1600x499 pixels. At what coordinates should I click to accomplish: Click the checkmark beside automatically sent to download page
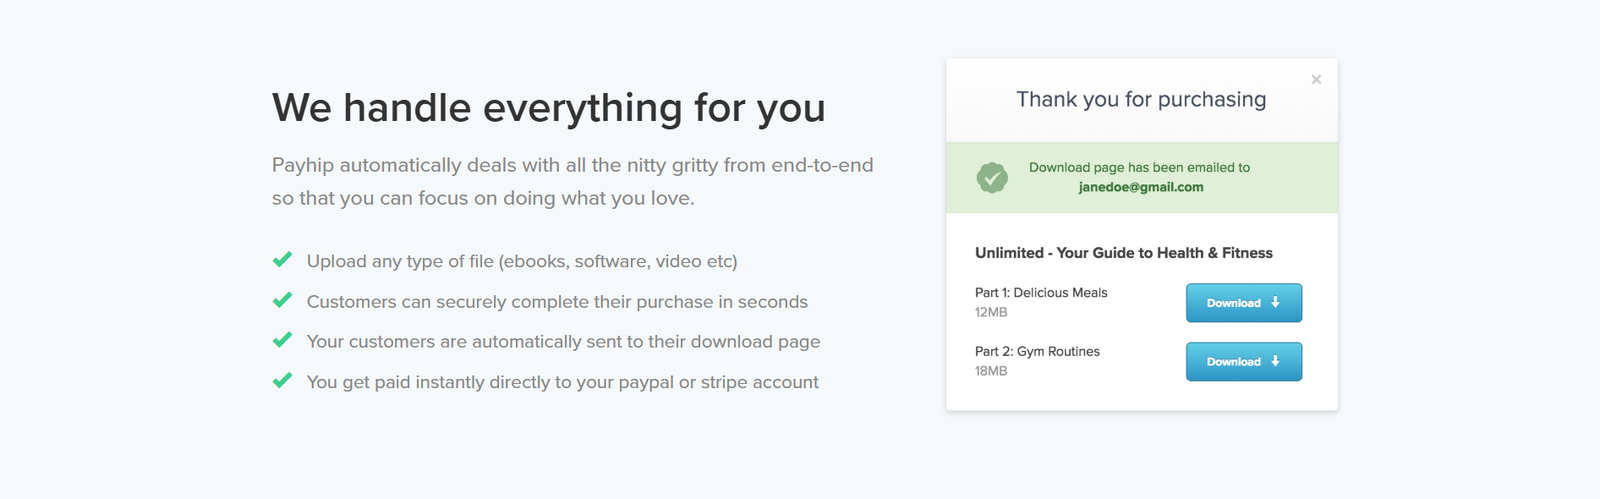283,340
